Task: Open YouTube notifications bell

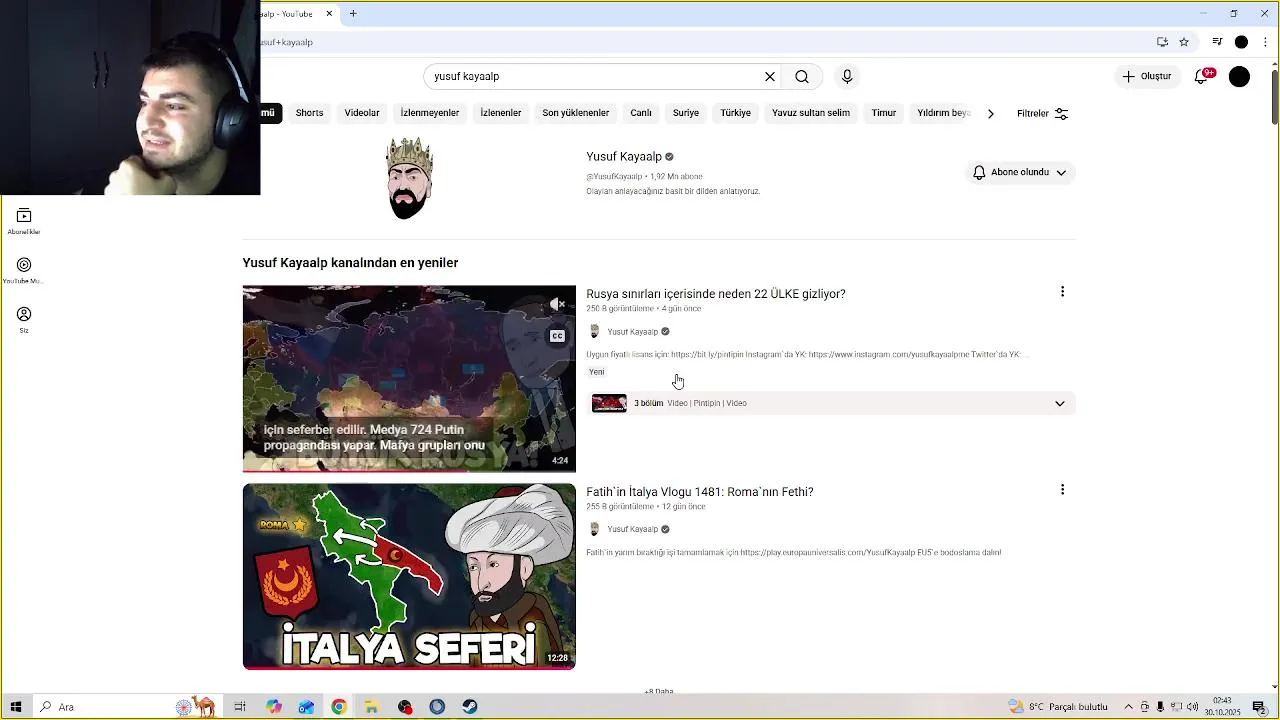Action: (1203, 76)
